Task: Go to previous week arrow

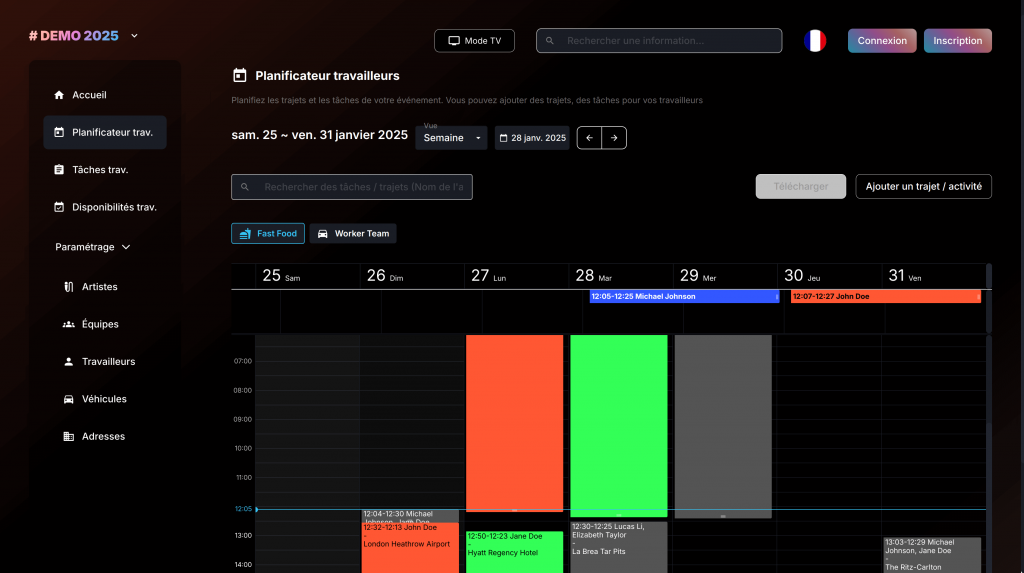Action: [590, 138]
